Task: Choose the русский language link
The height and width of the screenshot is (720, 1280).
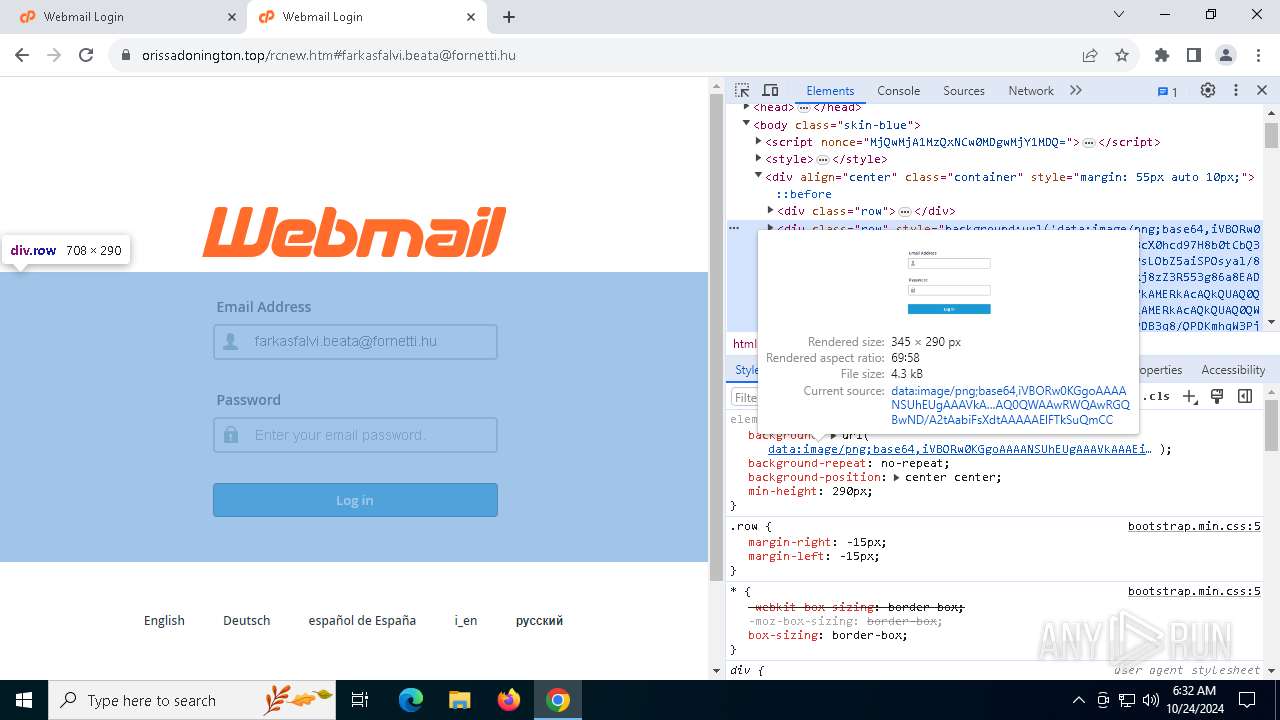Action: click(539, 620)
